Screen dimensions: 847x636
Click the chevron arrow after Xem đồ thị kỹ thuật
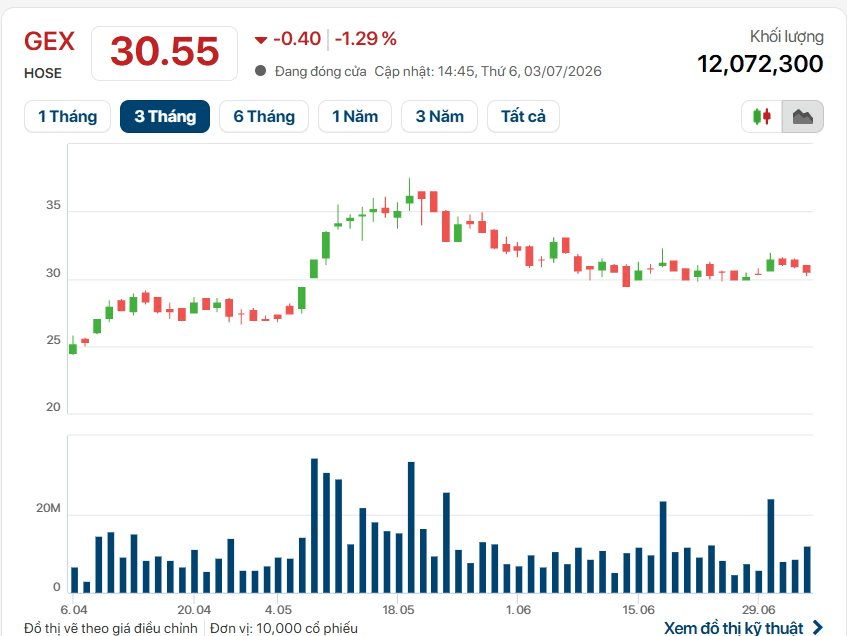(x=818, y=627)
